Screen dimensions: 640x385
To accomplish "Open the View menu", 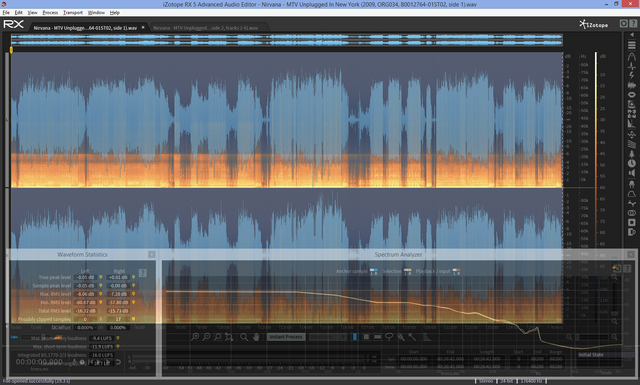I will point(32,13).
